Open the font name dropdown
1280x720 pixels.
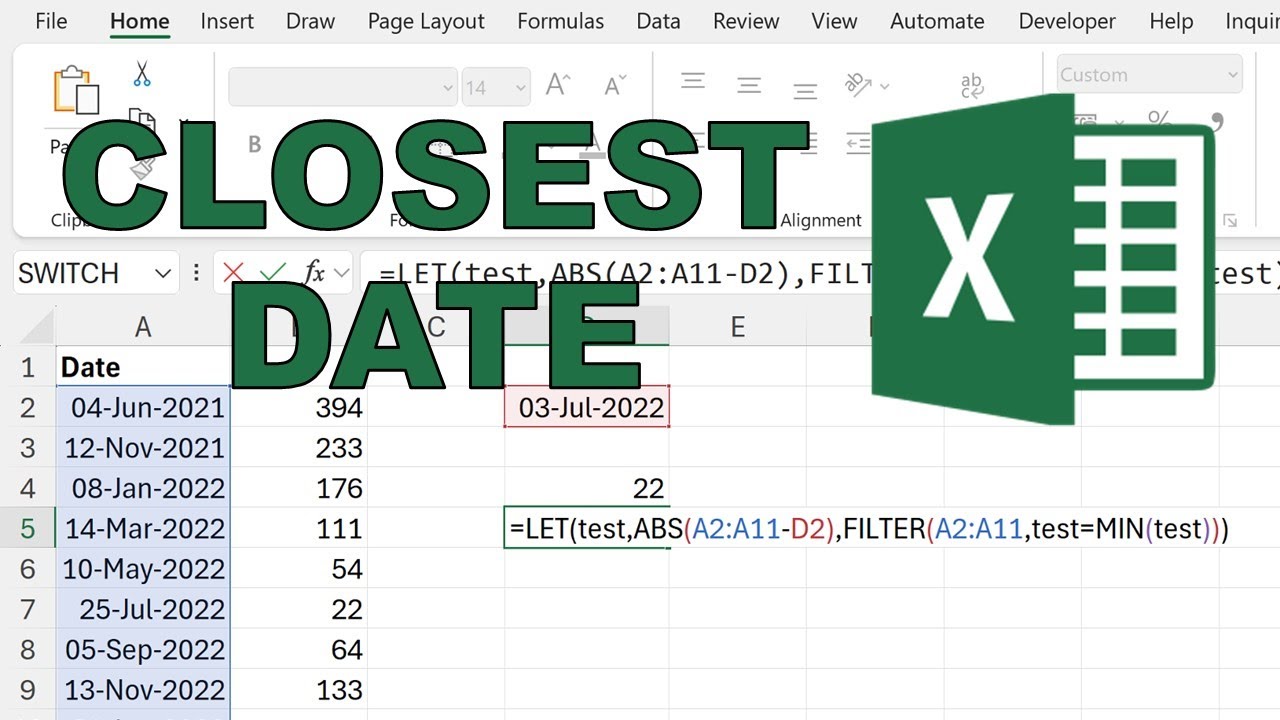point(447,87)
